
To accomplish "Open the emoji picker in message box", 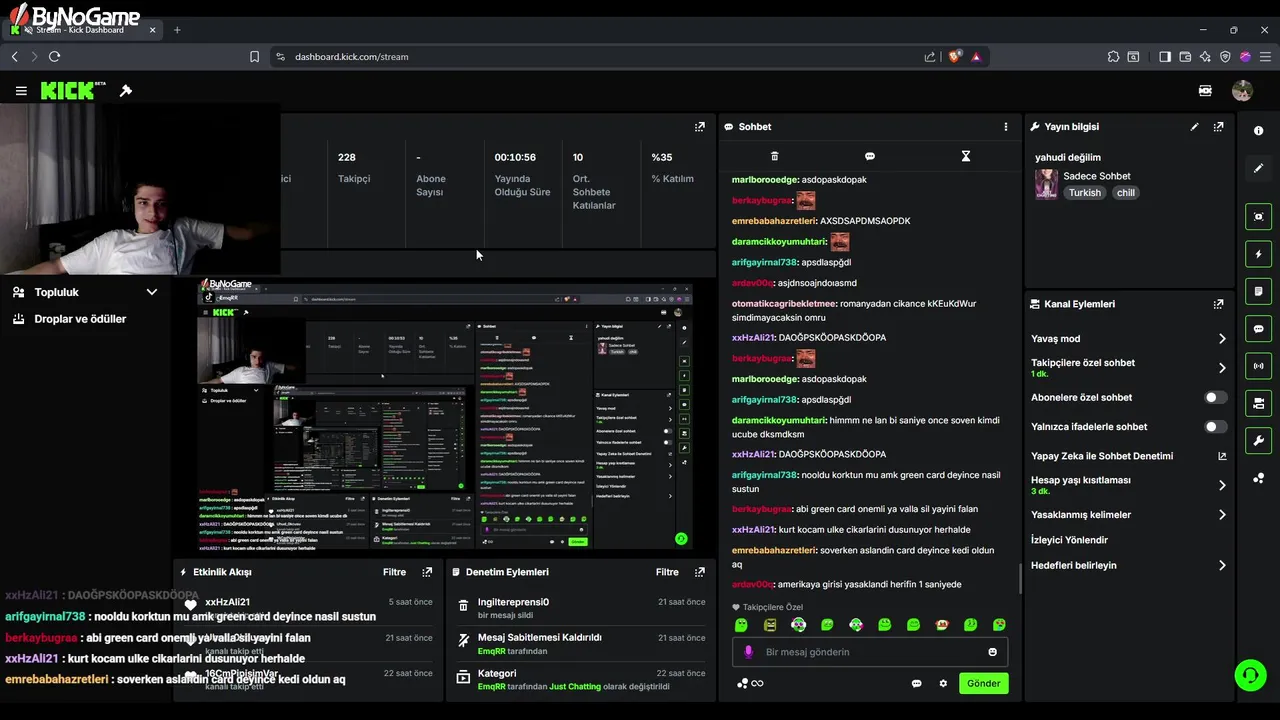I will click(x=993, y=652).
